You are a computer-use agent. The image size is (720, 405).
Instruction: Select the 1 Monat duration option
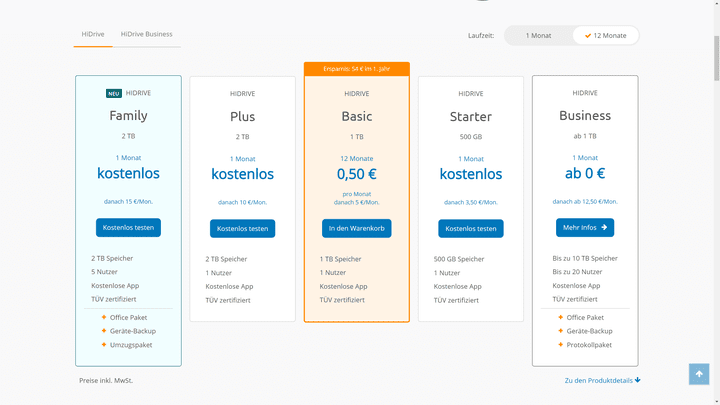(x=538, y=35)
